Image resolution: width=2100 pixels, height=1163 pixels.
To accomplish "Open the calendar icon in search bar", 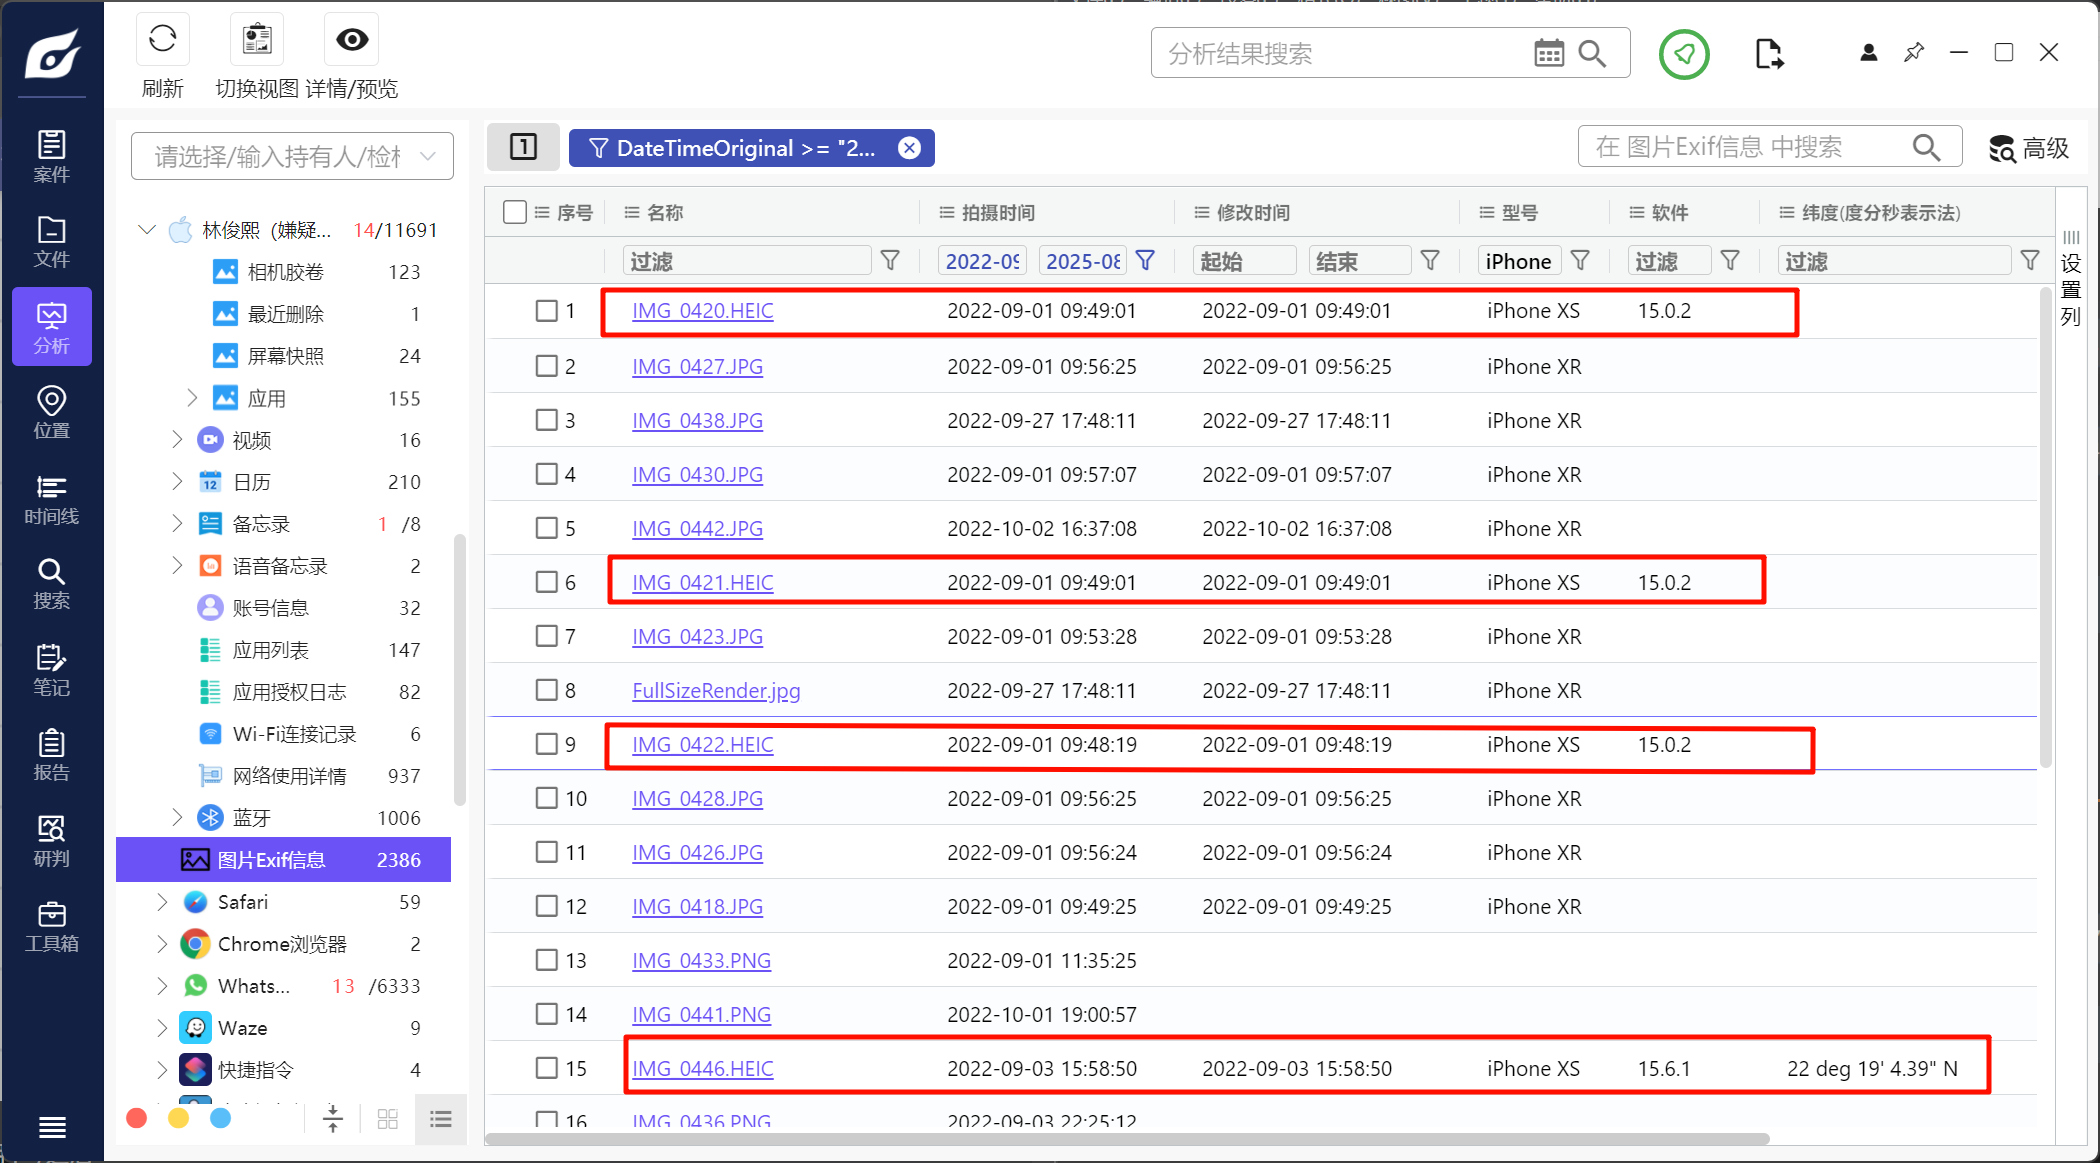I will [x=1548, y=54].
